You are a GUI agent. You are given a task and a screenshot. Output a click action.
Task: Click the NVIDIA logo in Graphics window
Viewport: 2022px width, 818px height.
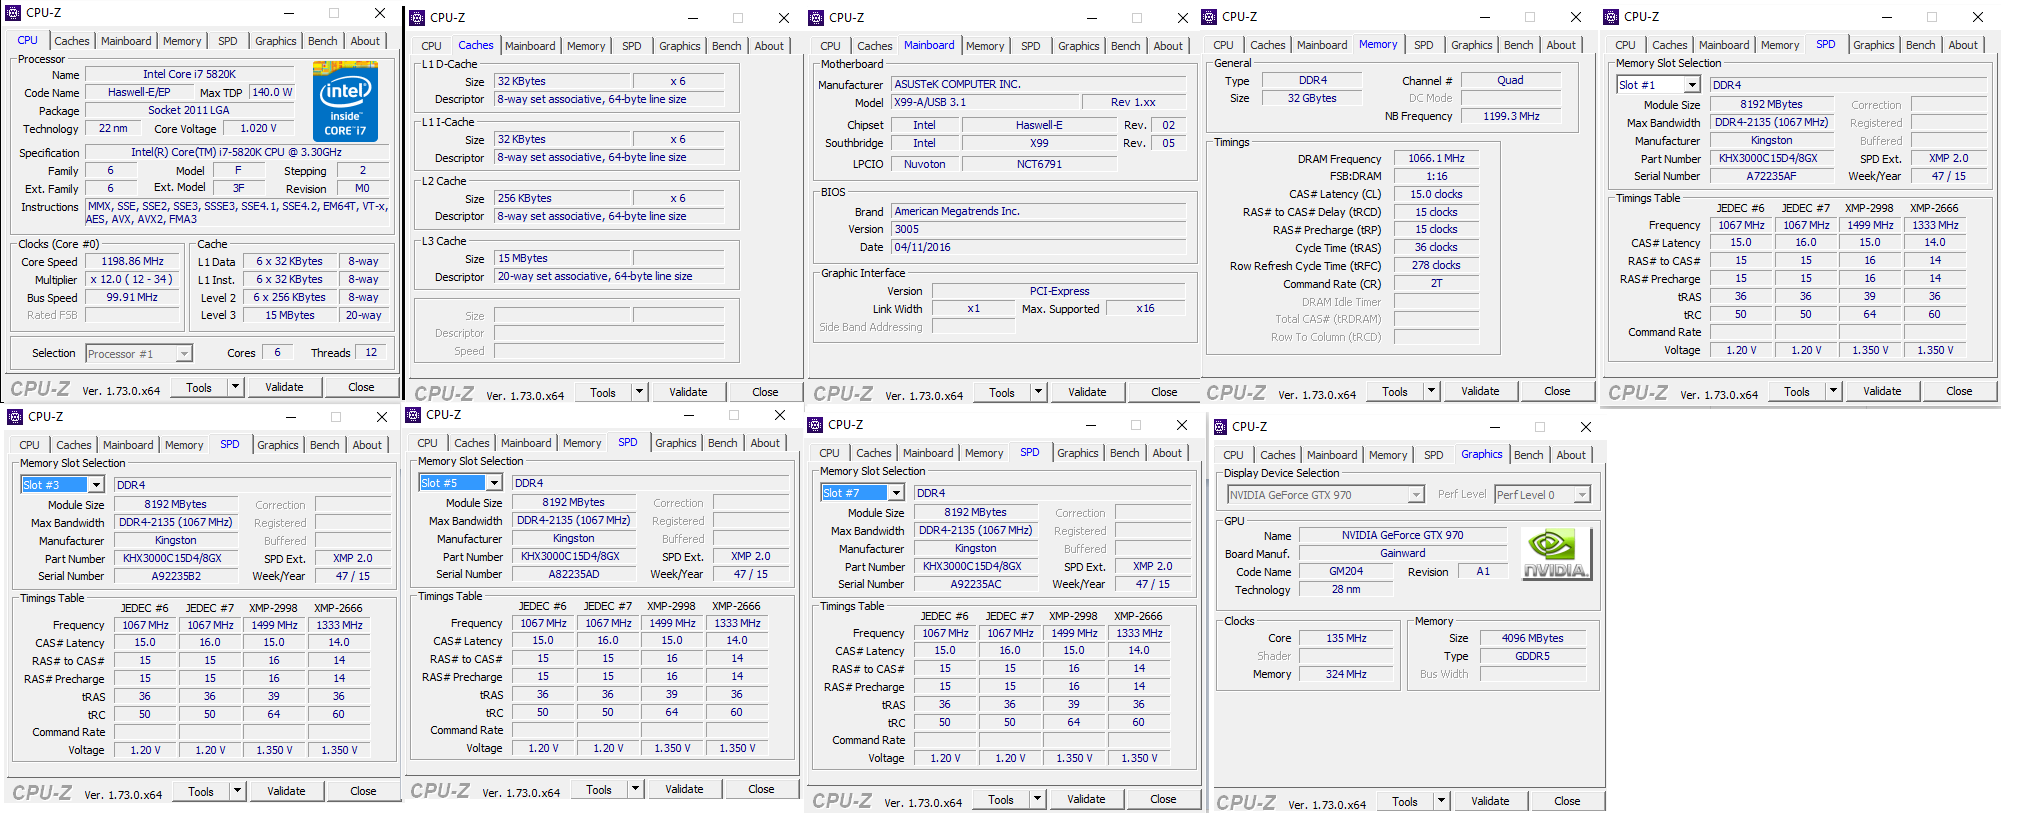[x=1555, y=553]
